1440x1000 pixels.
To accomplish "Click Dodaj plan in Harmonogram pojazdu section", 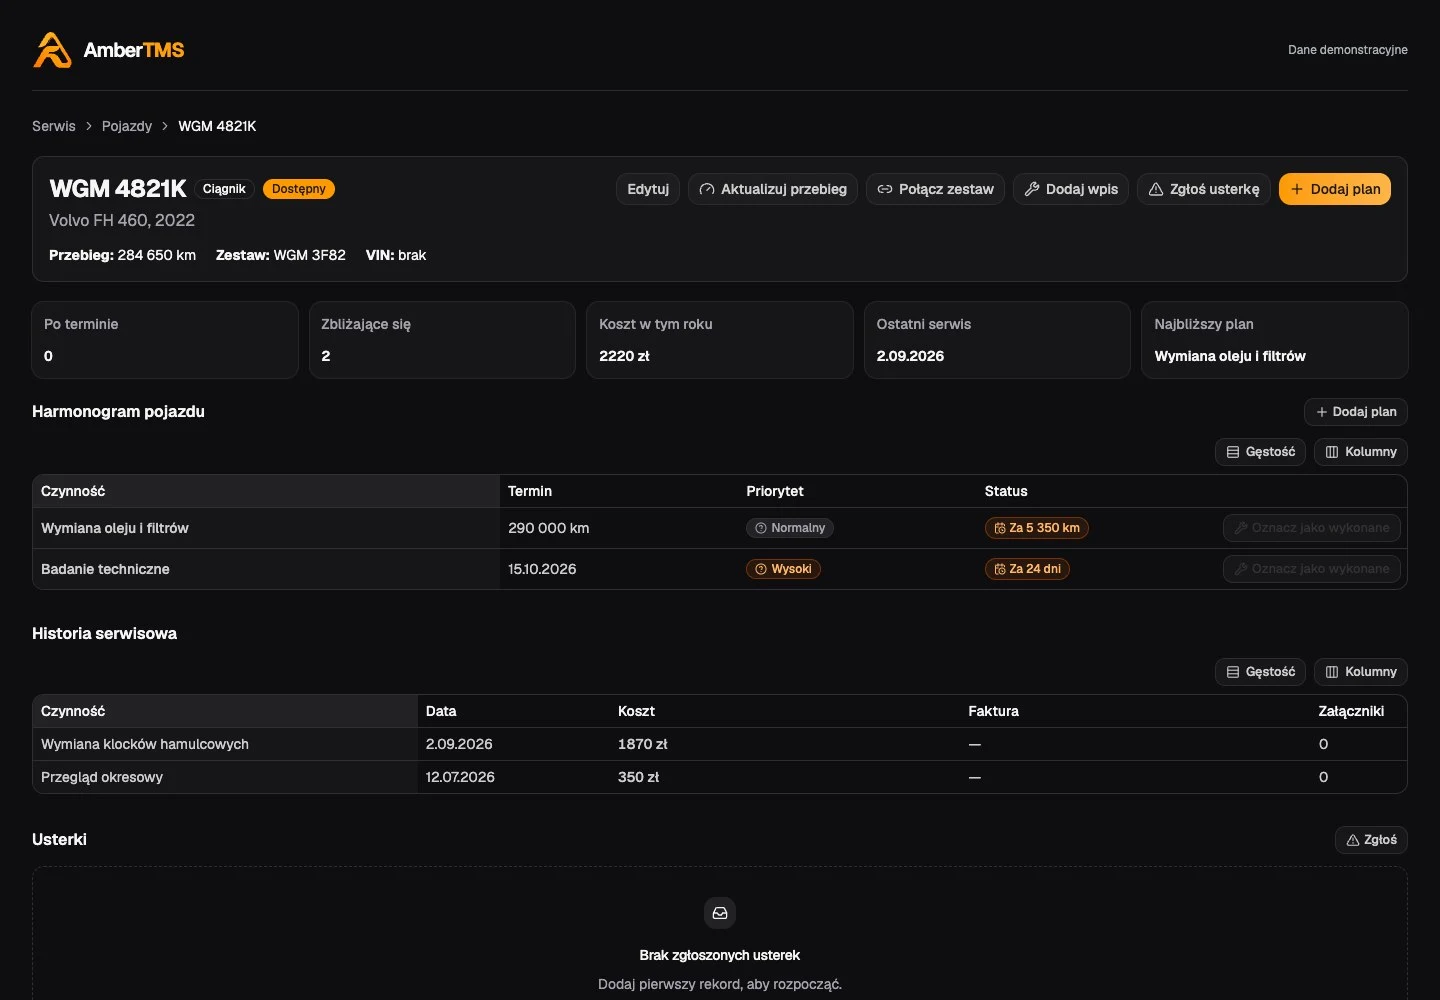I will pos(1356,412).
